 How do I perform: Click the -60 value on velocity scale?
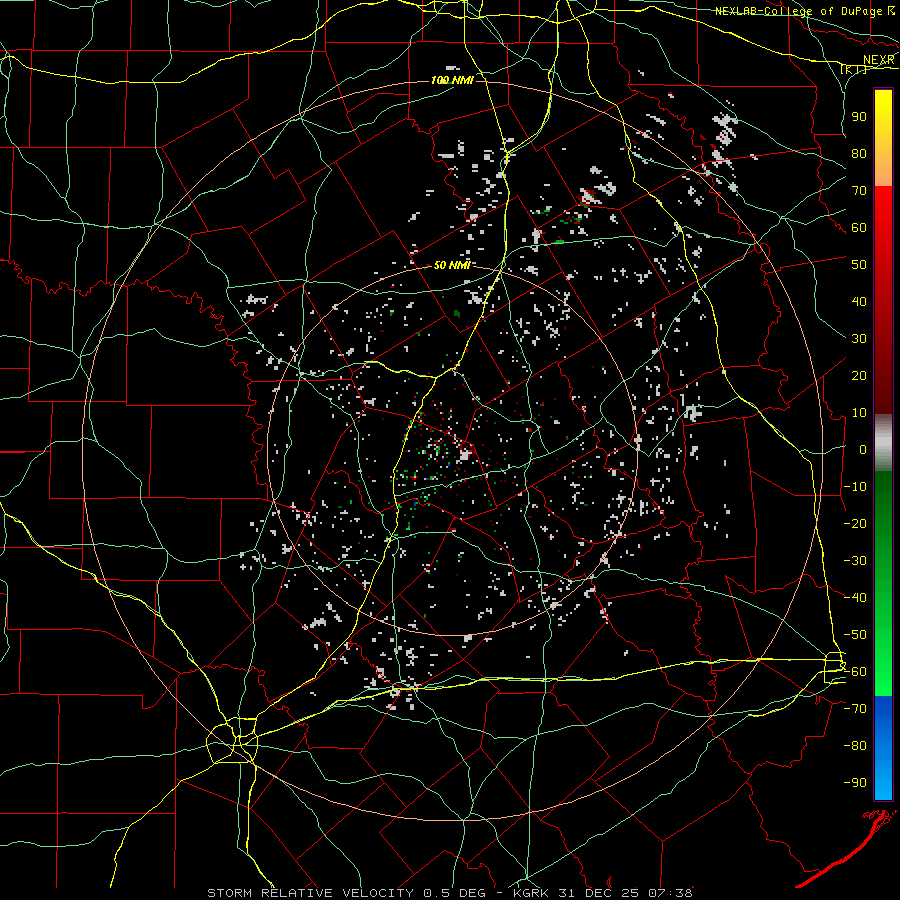[x=855, y=672]
